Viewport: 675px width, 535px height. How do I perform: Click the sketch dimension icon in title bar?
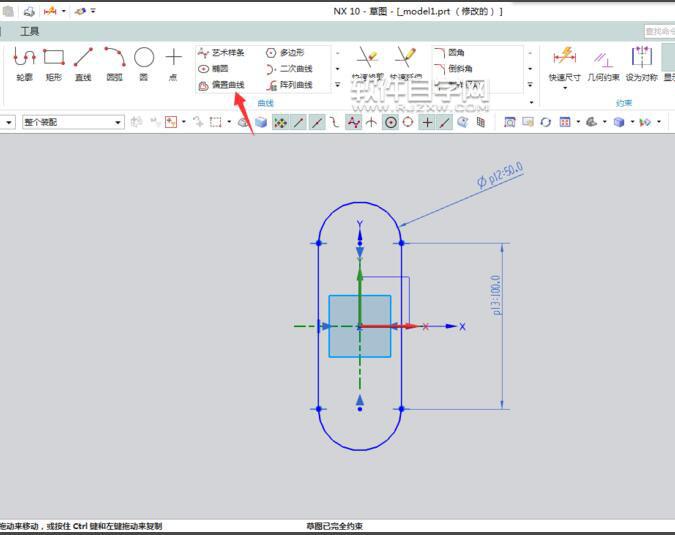click(x=50, y=11)
